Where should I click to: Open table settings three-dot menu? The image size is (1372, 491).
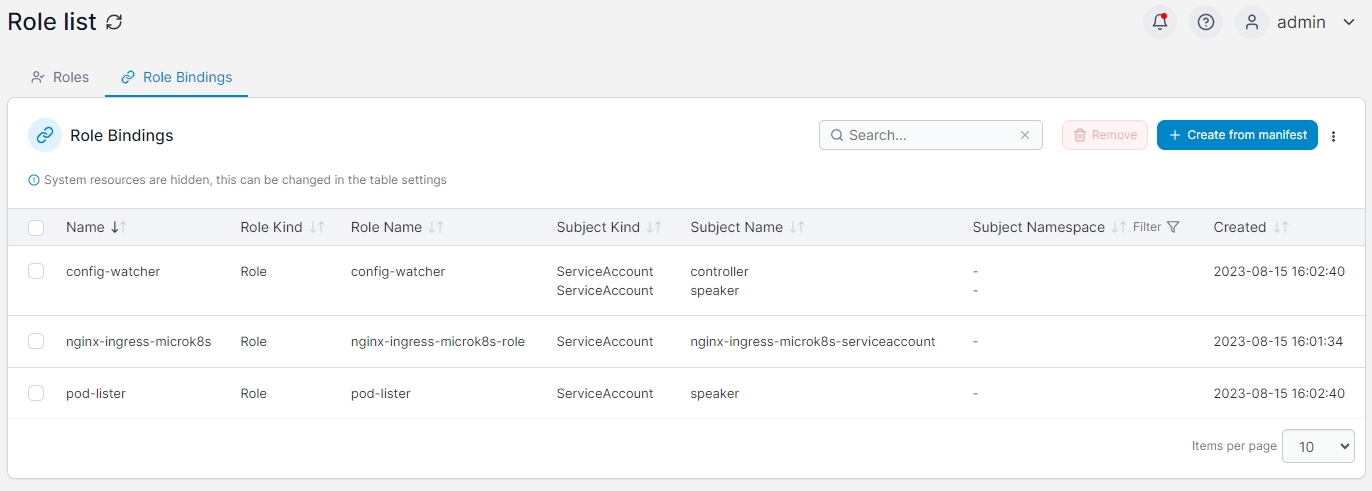[1334, 136]
